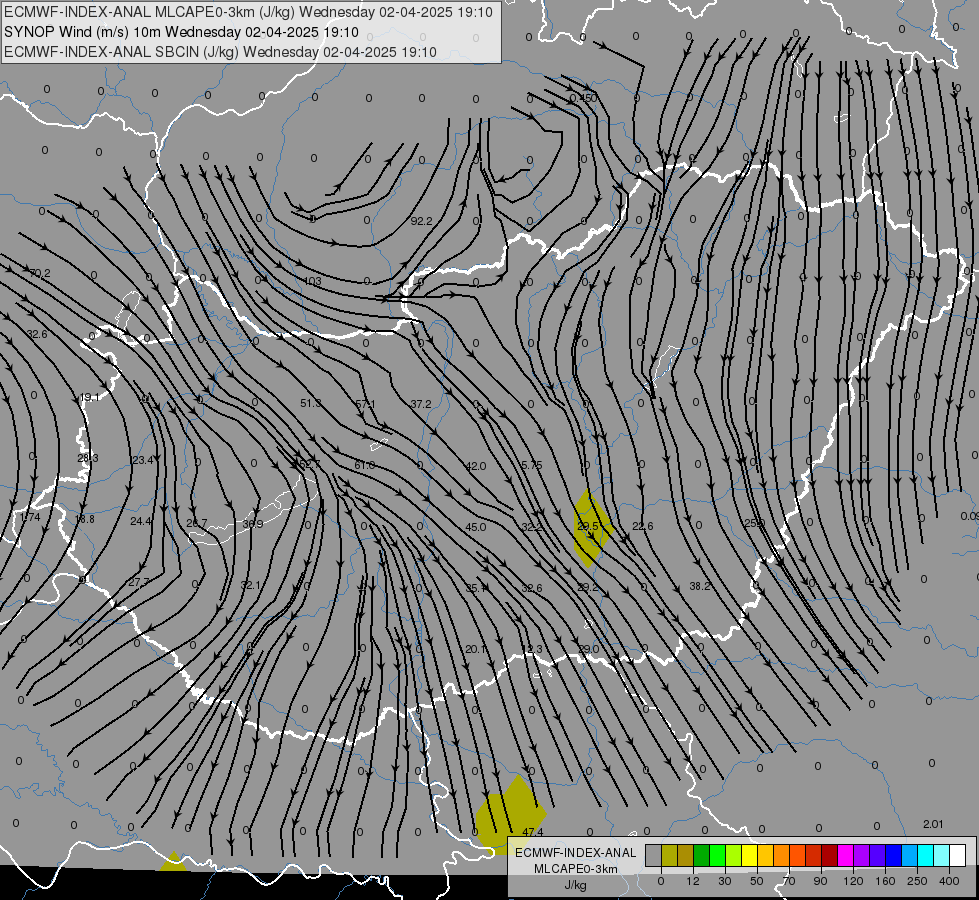Click the map value '29.2'
The height and width of the screenshot is (900, 979).
[588, 588]
